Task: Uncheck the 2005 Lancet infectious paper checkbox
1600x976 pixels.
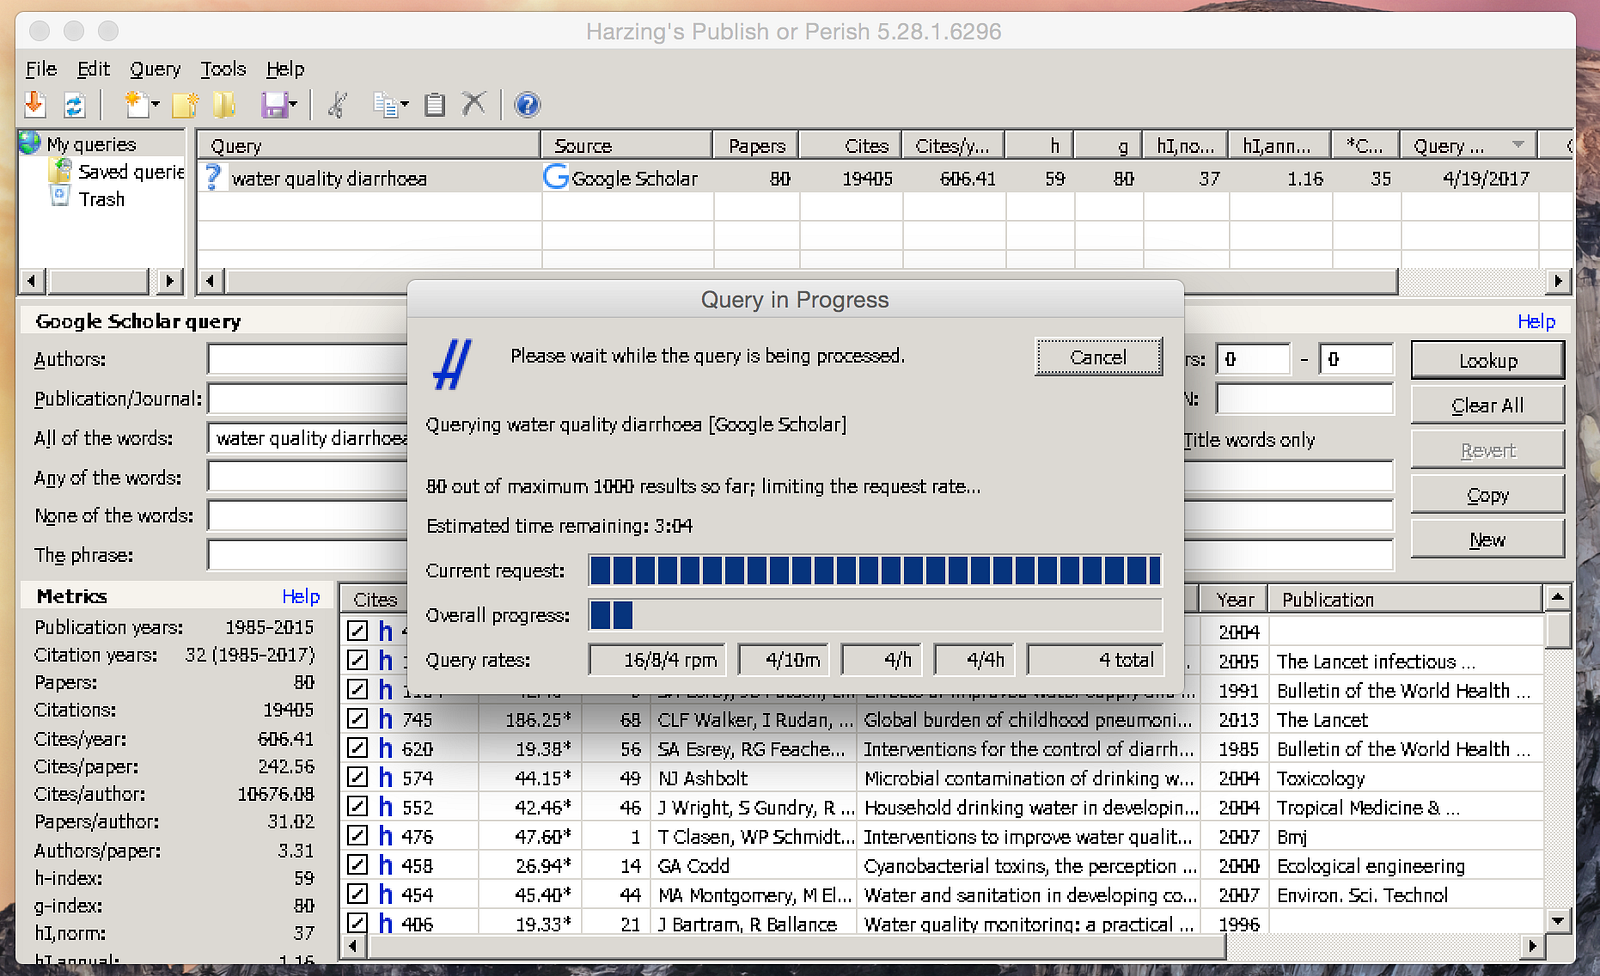Action: click(357, 660)
